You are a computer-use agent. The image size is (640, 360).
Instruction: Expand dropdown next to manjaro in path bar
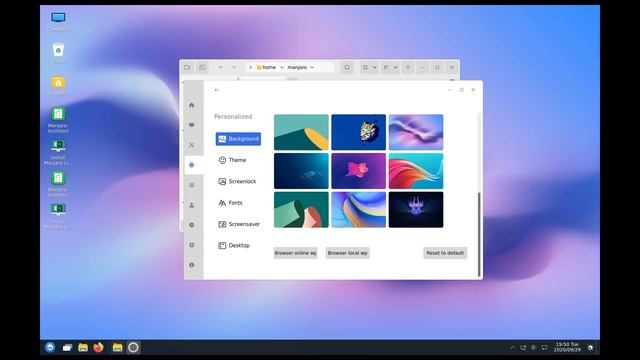(312, 67)
